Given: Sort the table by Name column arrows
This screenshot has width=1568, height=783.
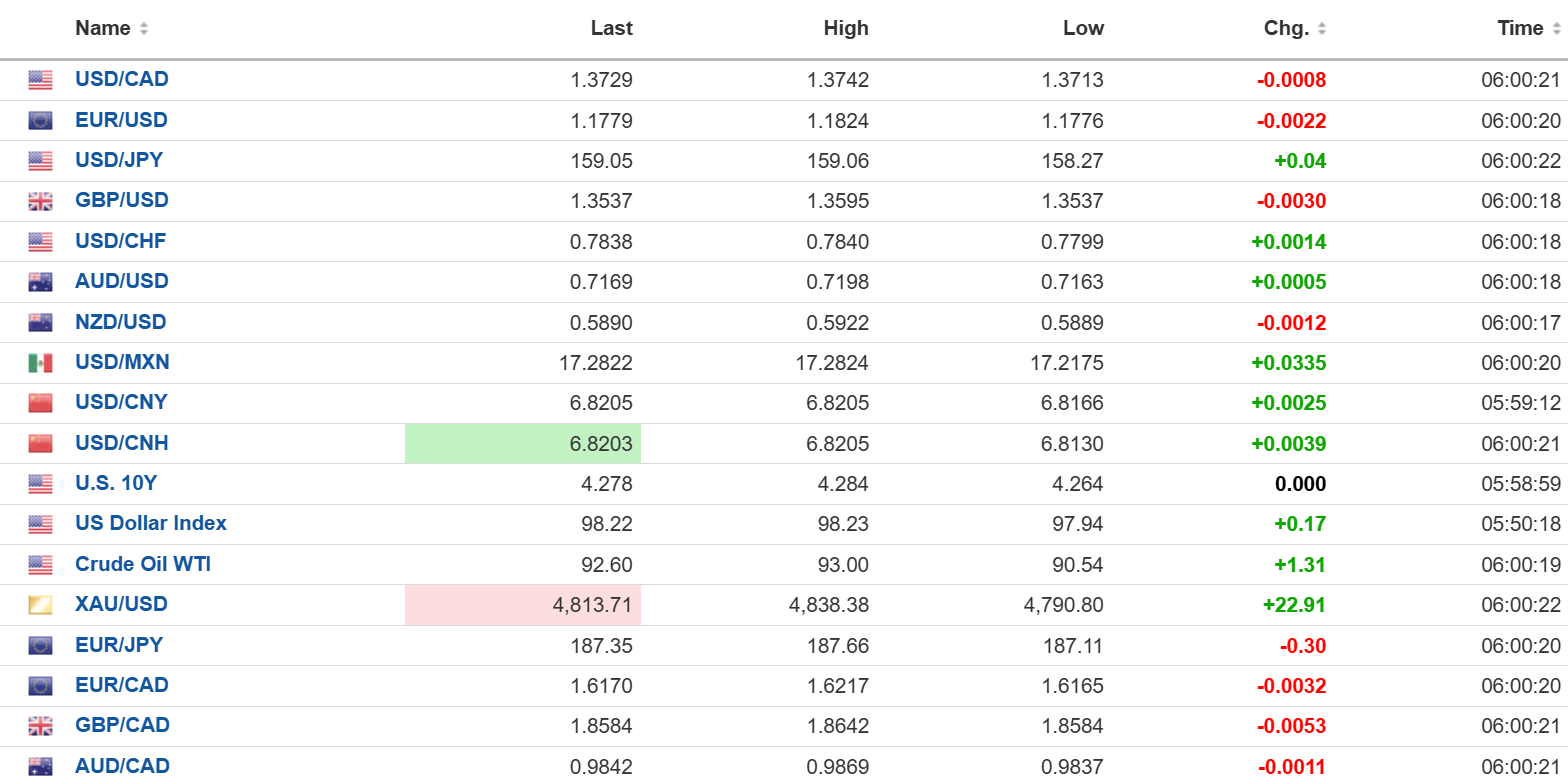Looking at the screenshot, I should click(x=144, y=29).
